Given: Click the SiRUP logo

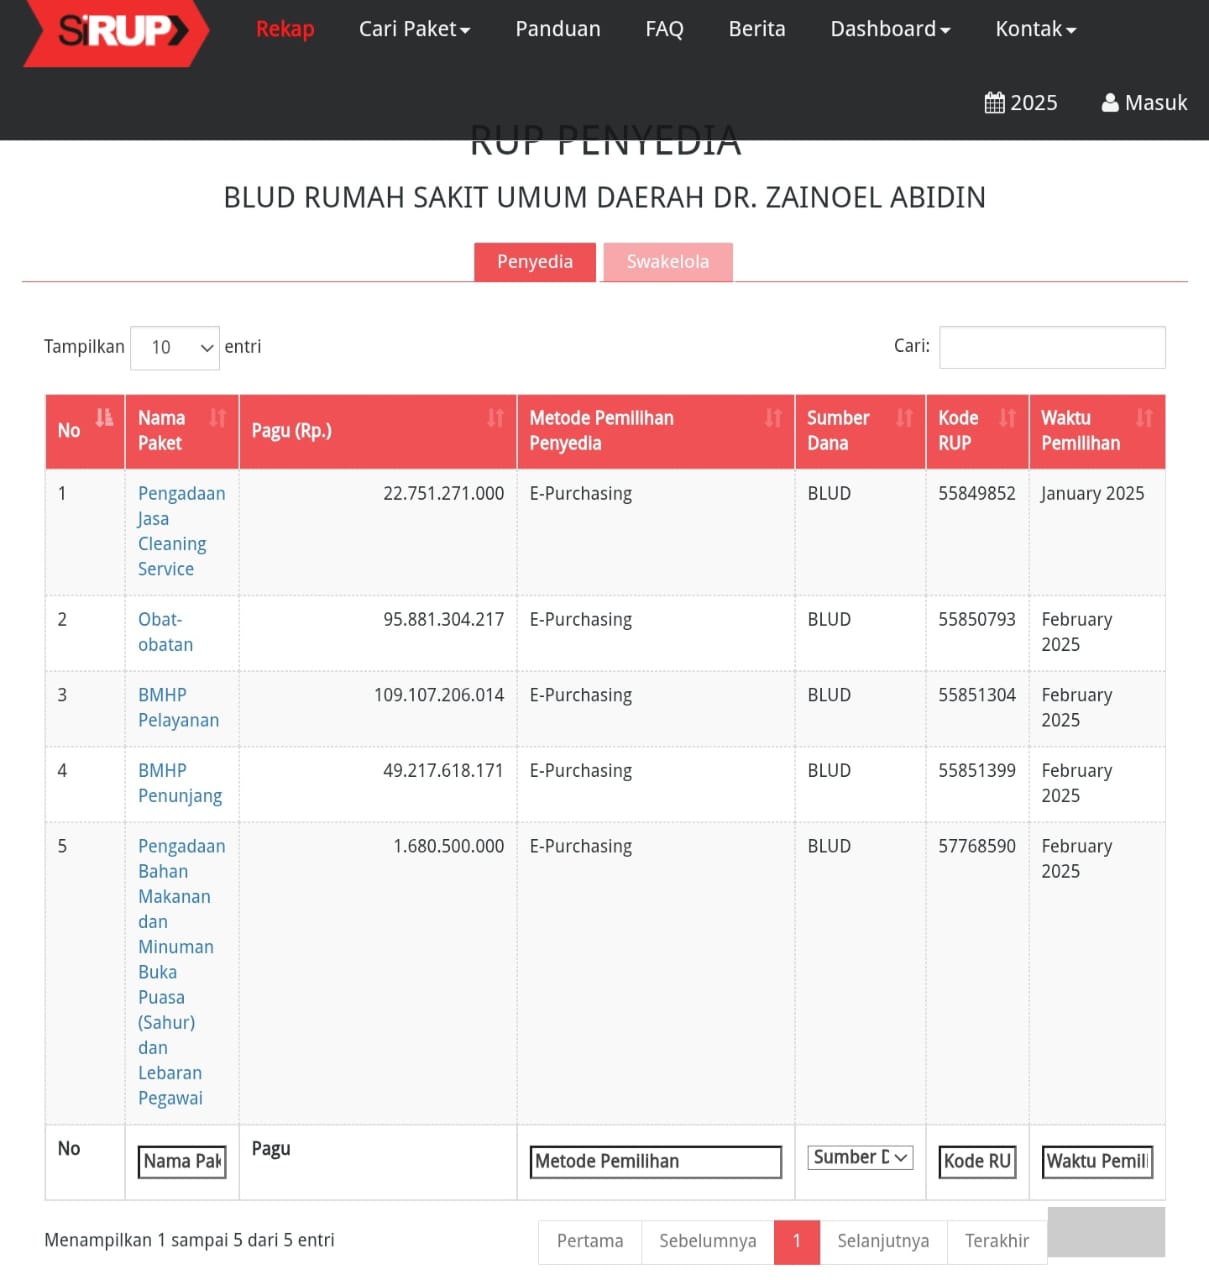Looking at the screenshot, I should pos(116,32).
